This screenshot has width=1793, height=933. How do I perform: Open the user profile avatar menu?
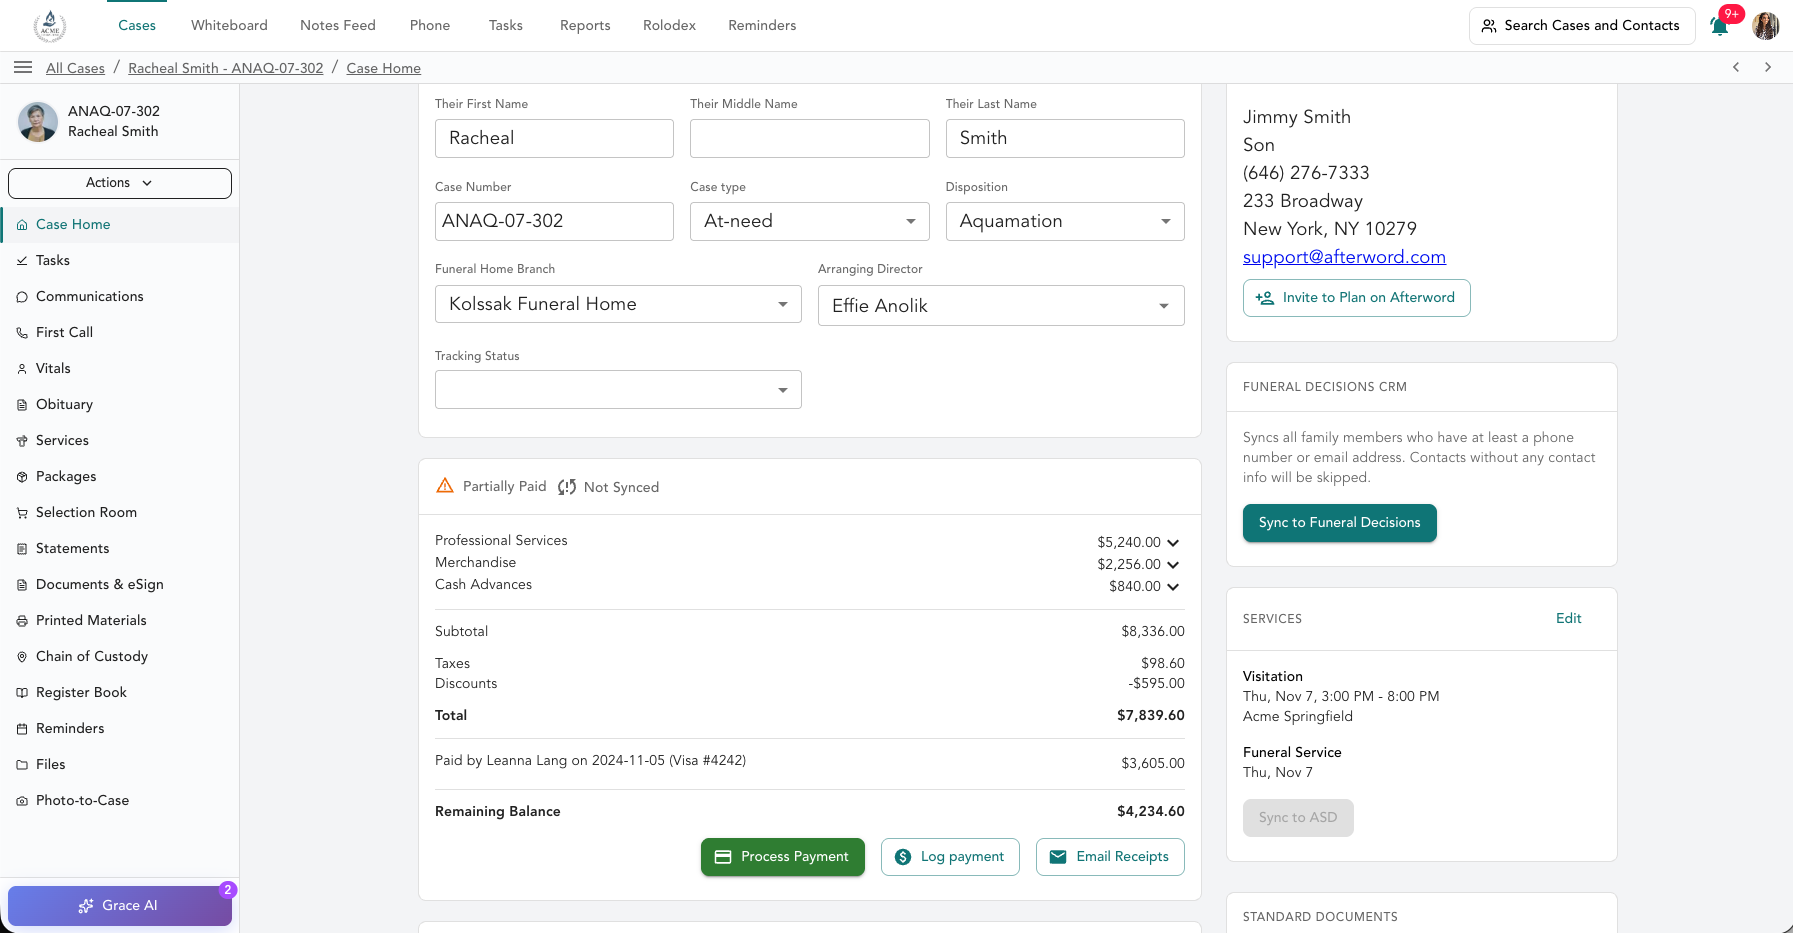coord(1766,26)
